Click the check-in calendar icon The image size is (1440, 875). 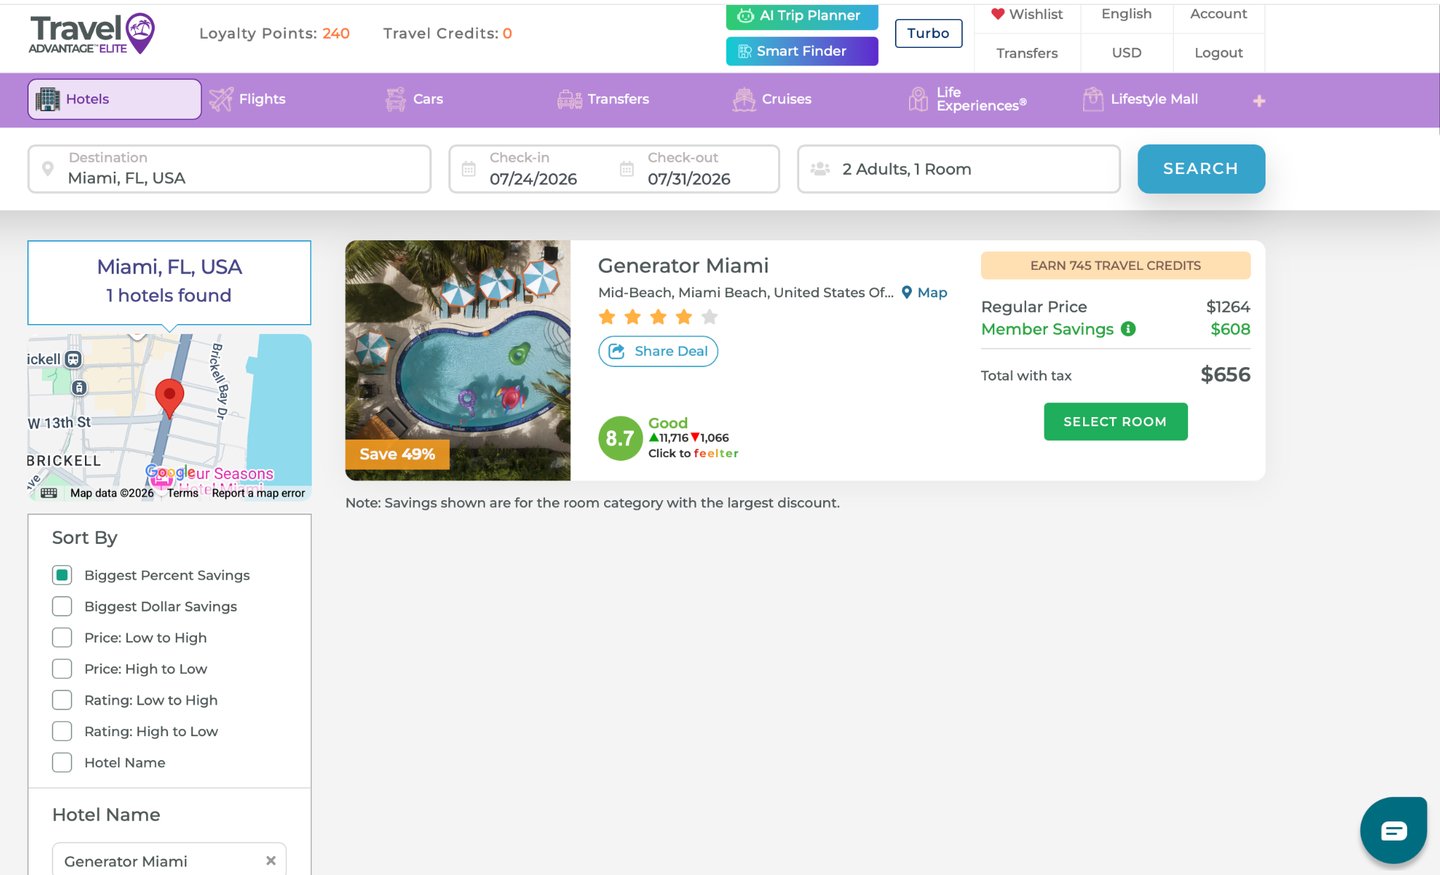pos(468,169)
